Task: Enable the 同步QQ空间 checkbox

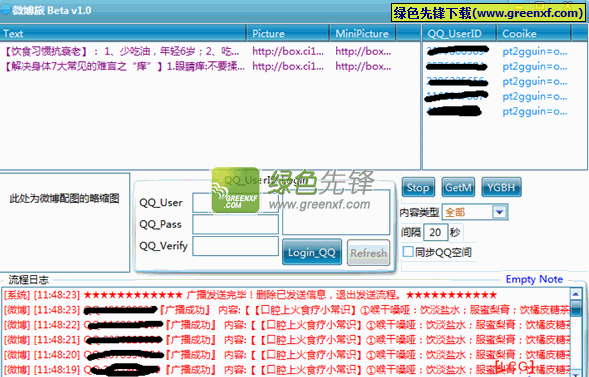Action: pyautogui.click(x=408, y=252)
